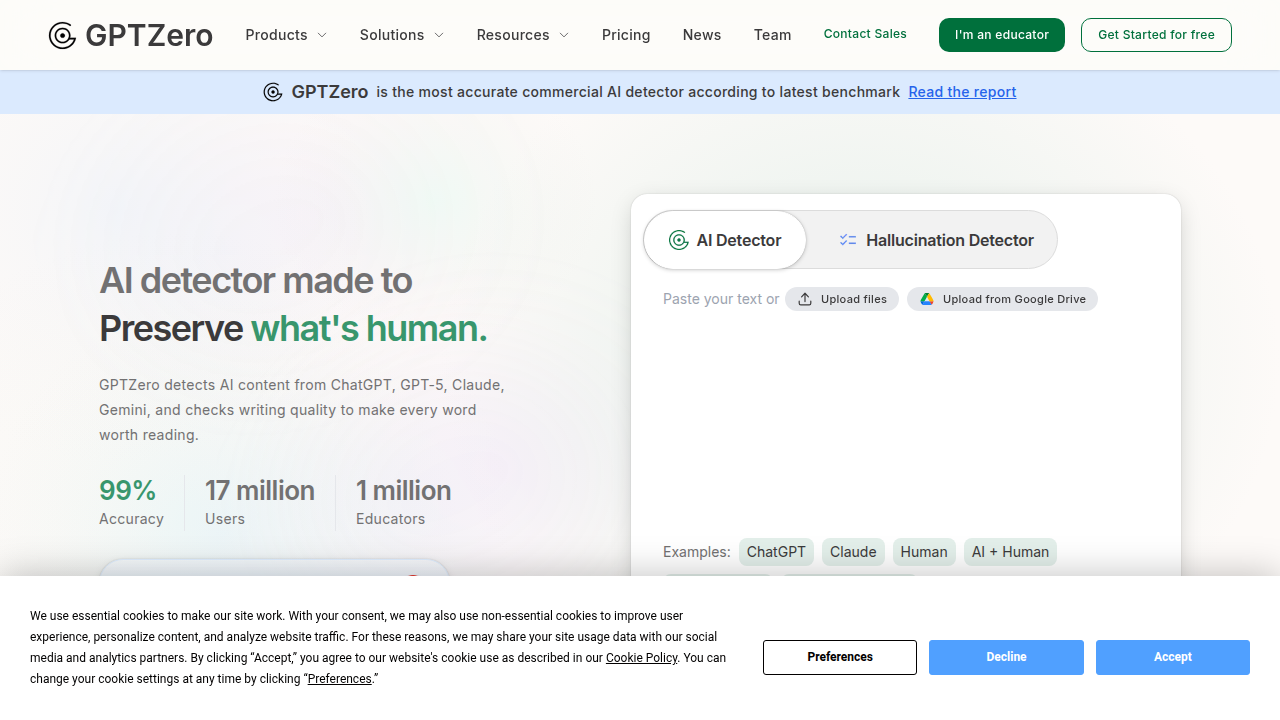Load the ChatGPT example
The width and height of the screenshot is (1280, 720).
click(x=776, y=552)
